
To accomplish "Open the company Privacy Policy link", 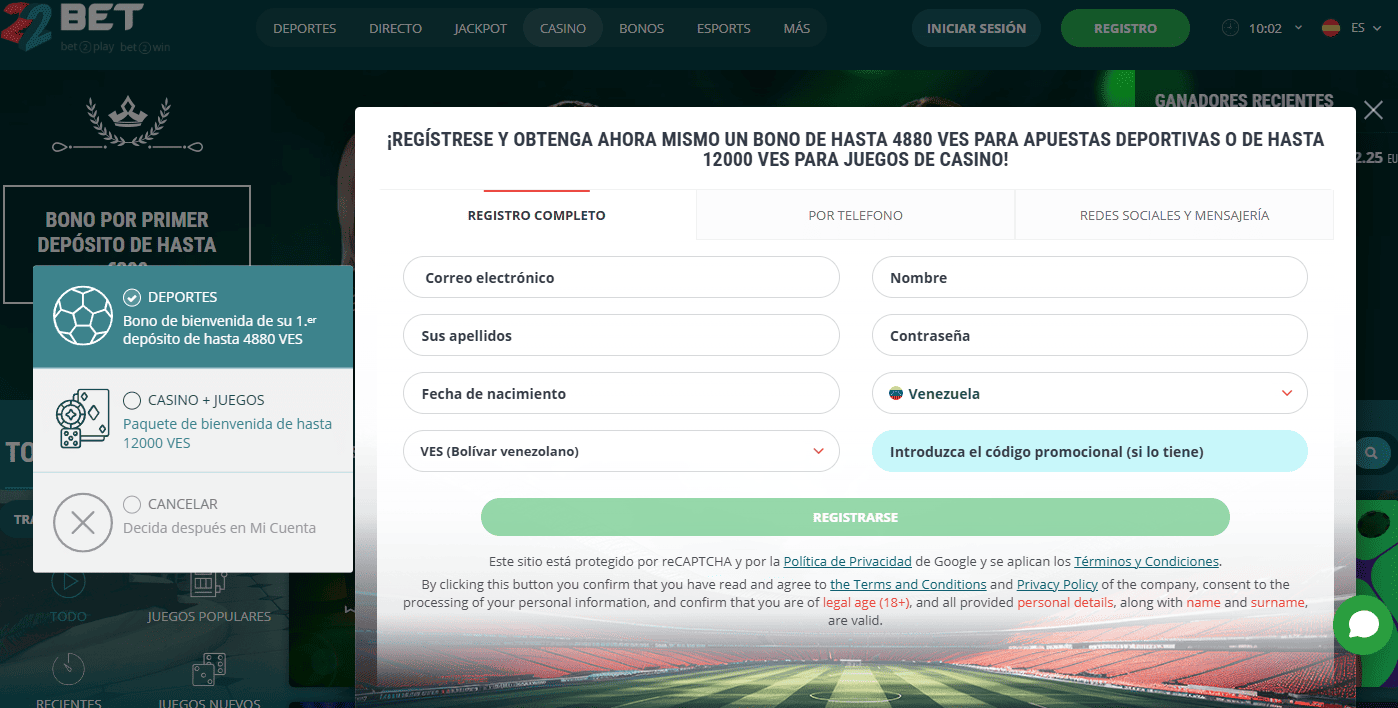I will click(1057, 584).
